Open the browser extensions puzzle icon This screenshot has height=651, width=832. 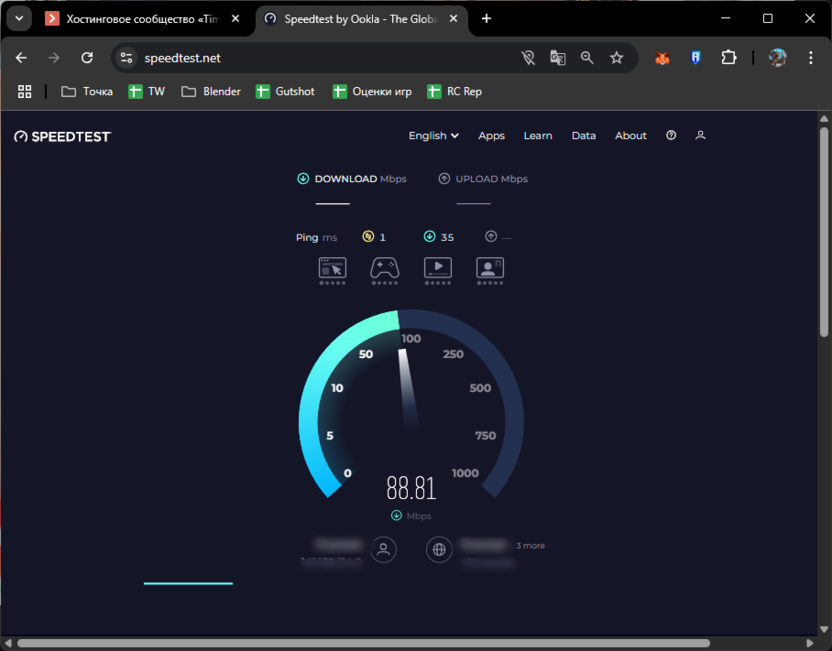729,58
